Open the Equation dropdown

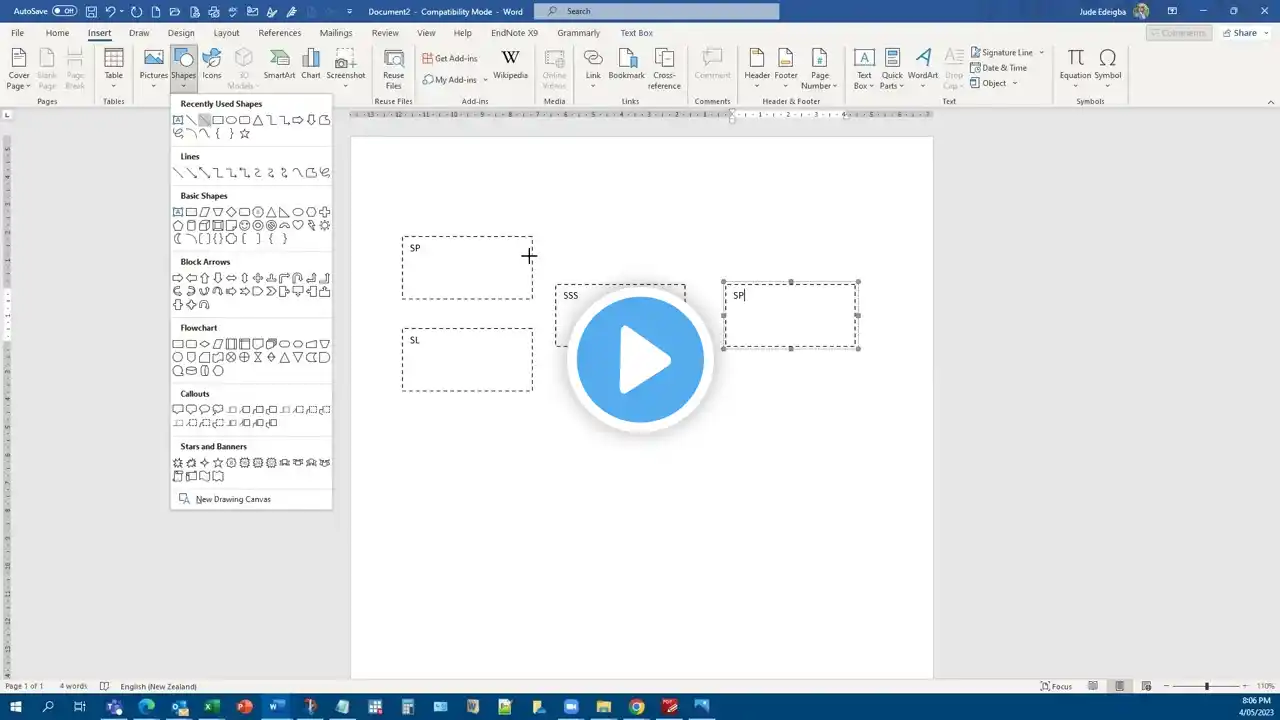pyautogui.click(x=1076, y=67)
